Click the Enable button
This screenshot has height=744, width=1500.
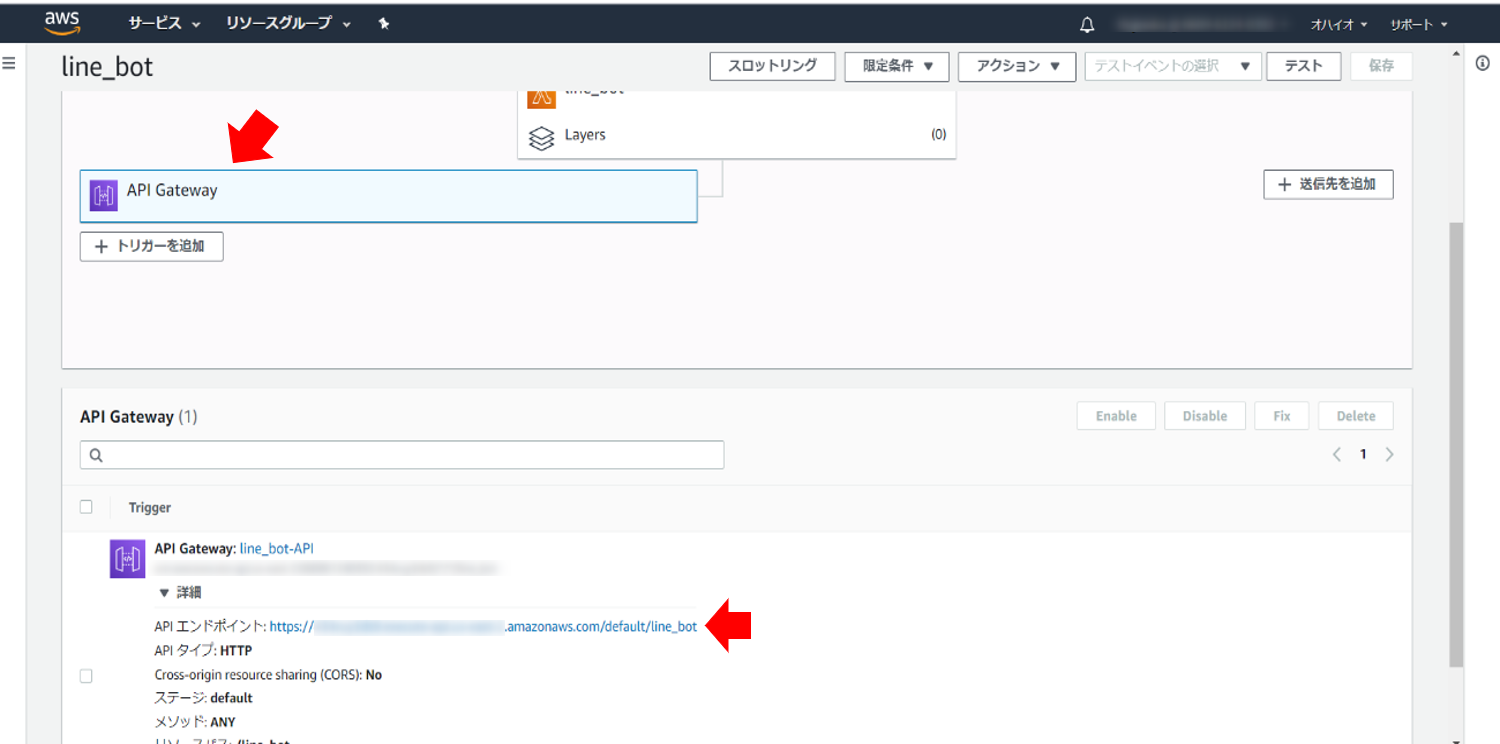click(x=1116, y=416)
